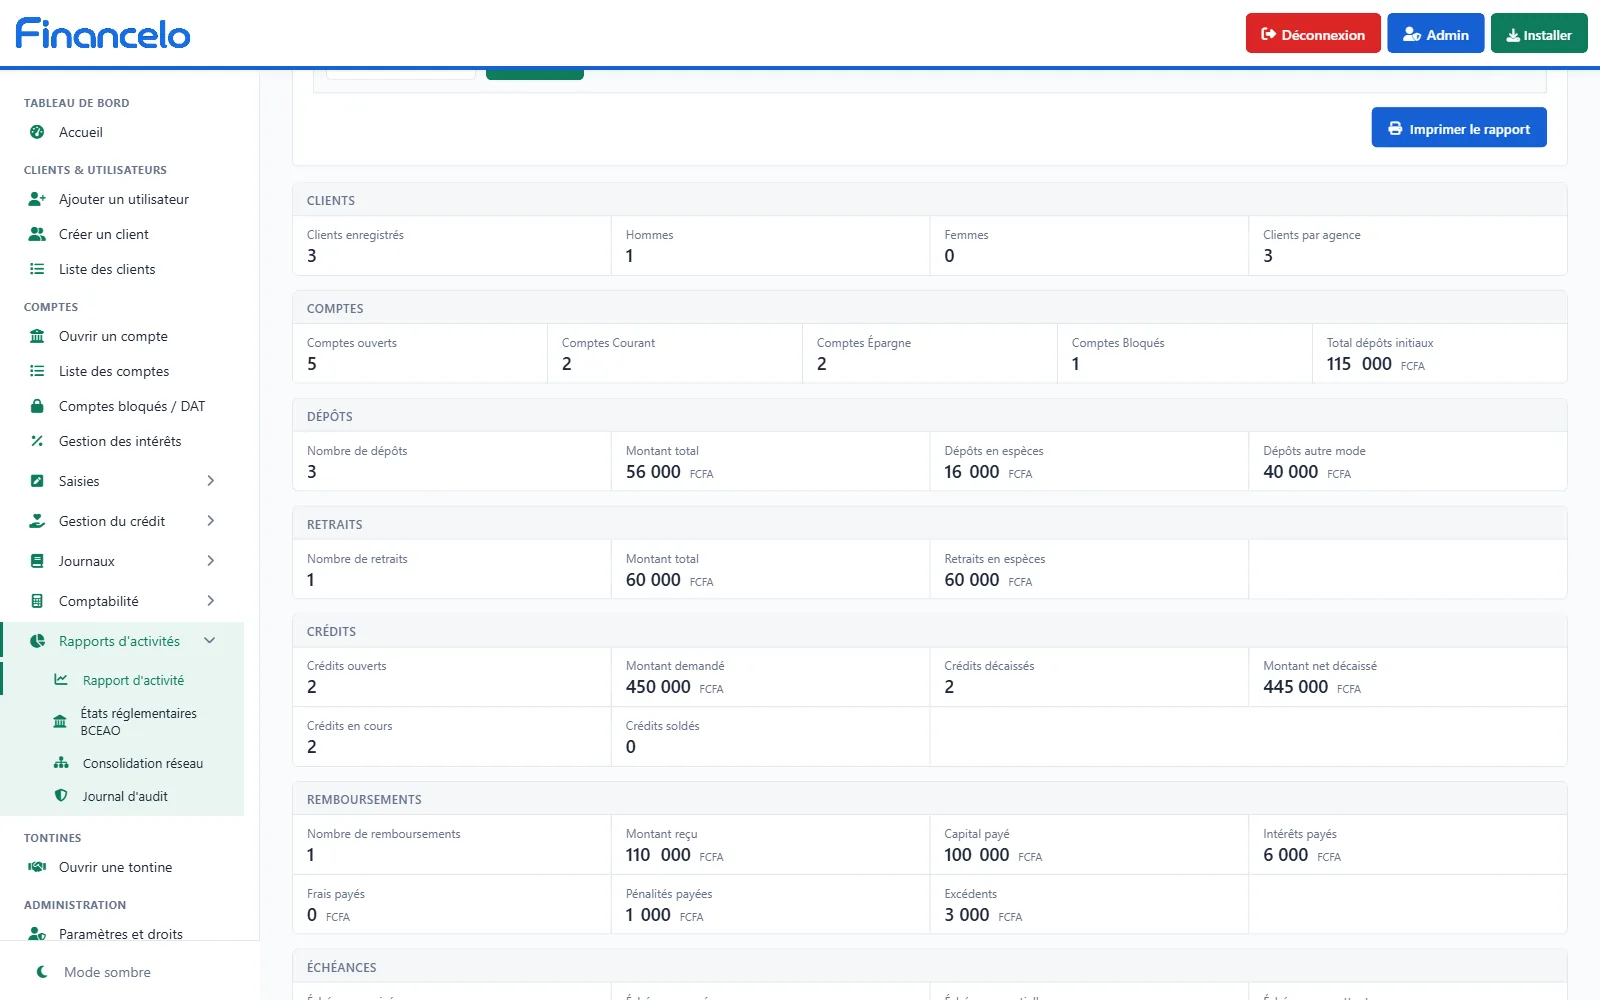1600x1000 pixels.
Task: Click the Montant net décaissé value 445 000
Action: tap(1295, 687)
